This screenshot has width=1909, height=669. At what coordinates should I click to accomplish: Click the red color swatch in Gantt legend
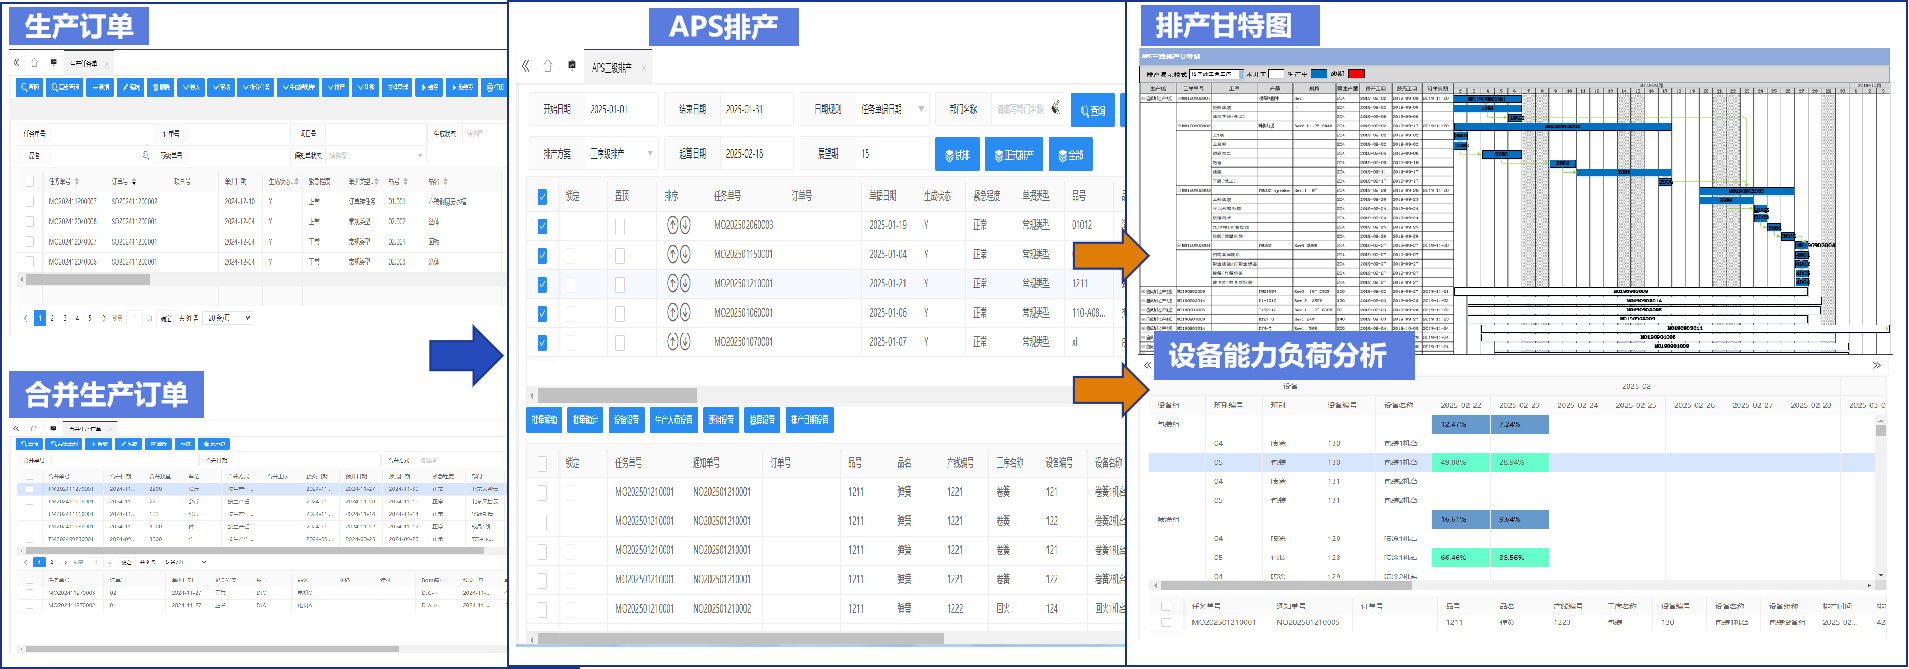(x=1356, y=73)
